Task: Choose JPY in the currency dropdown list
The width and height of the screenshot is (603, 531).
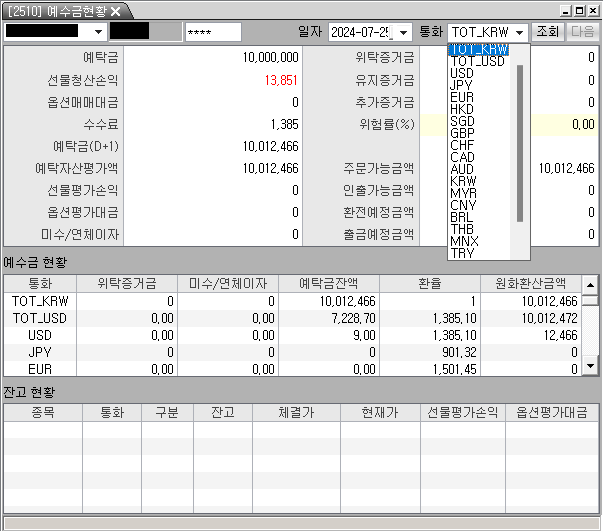Action: pyautogui.click(x=461, y=85)
